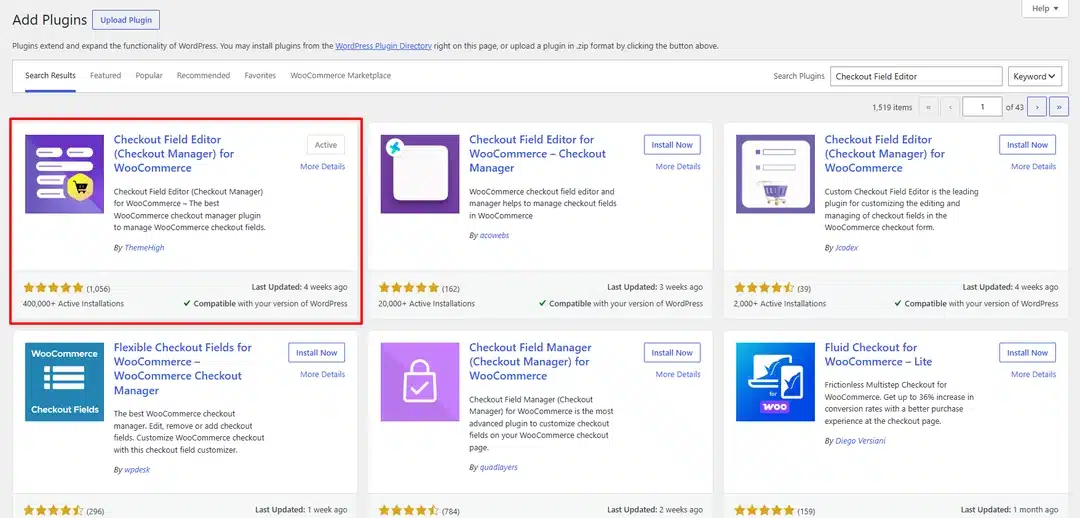Image resolution: width=1080 pixels, height=518 pixels.
Task: Open More Details for ThemeHigh plugin
Action: pyautogui.click(x=322, y=167)
